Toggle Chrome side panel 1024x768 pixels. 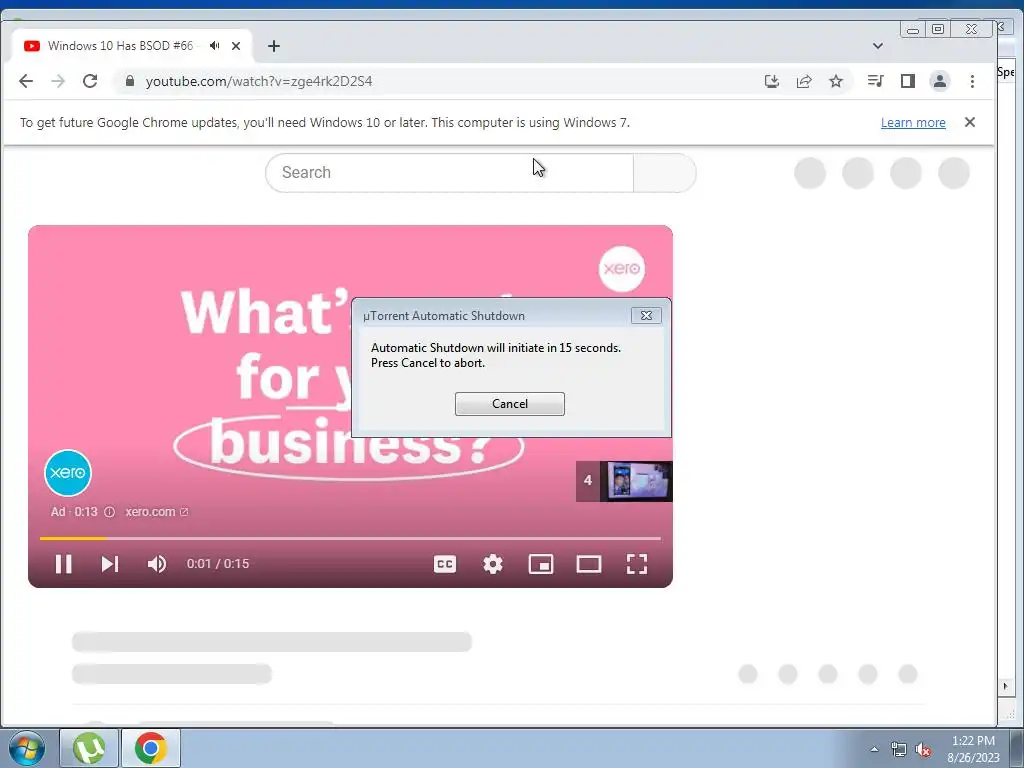(908, 81)
